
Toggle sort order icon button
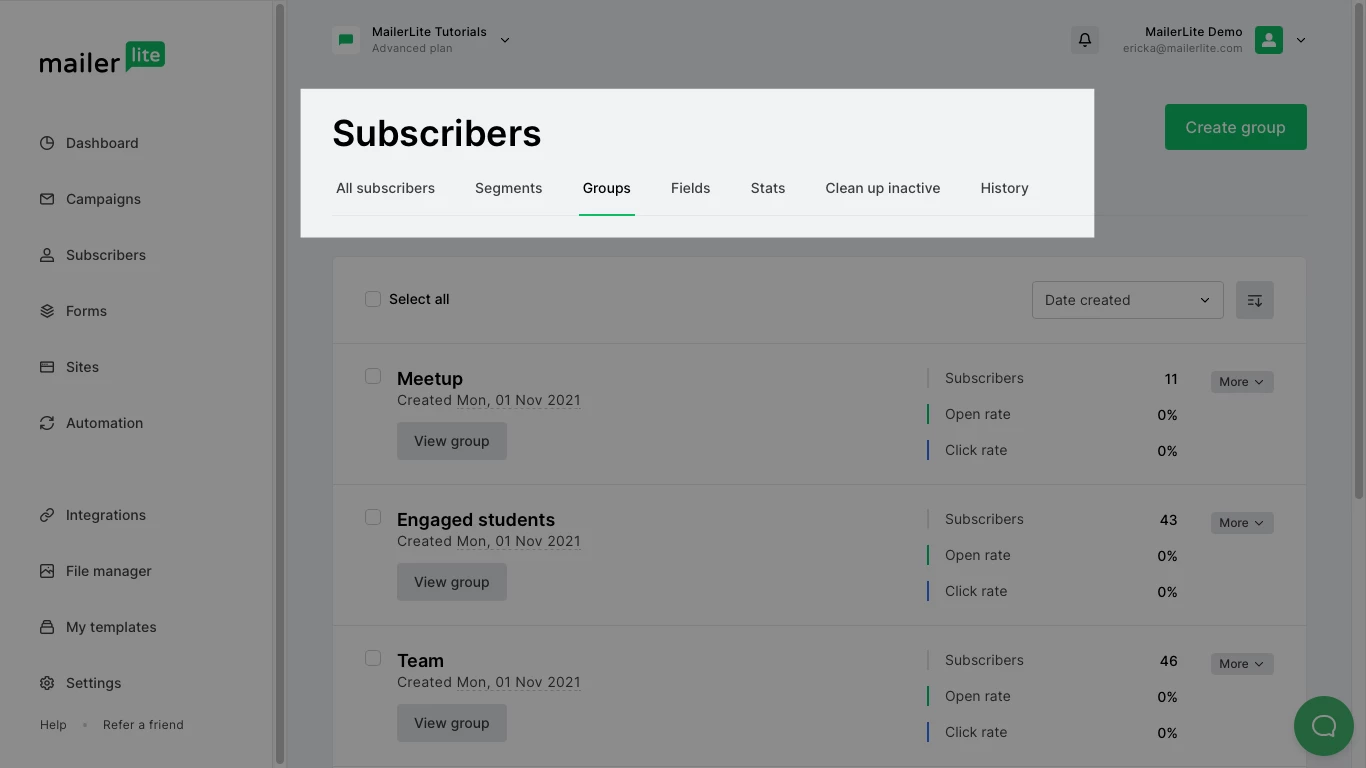coord(1254,300)
